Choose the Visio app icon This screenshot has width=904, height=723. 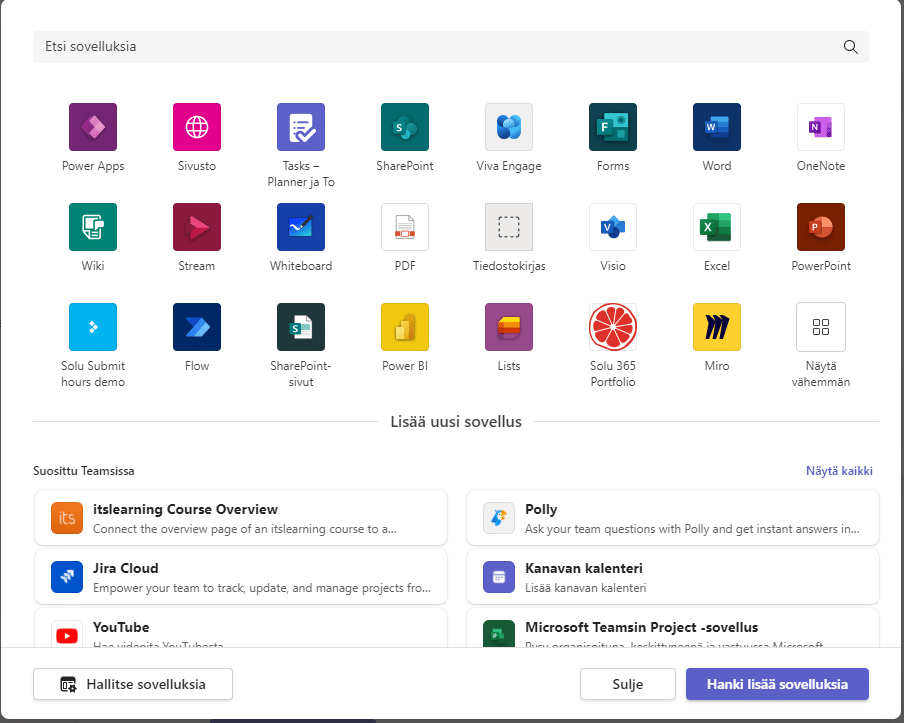(613, 228)
